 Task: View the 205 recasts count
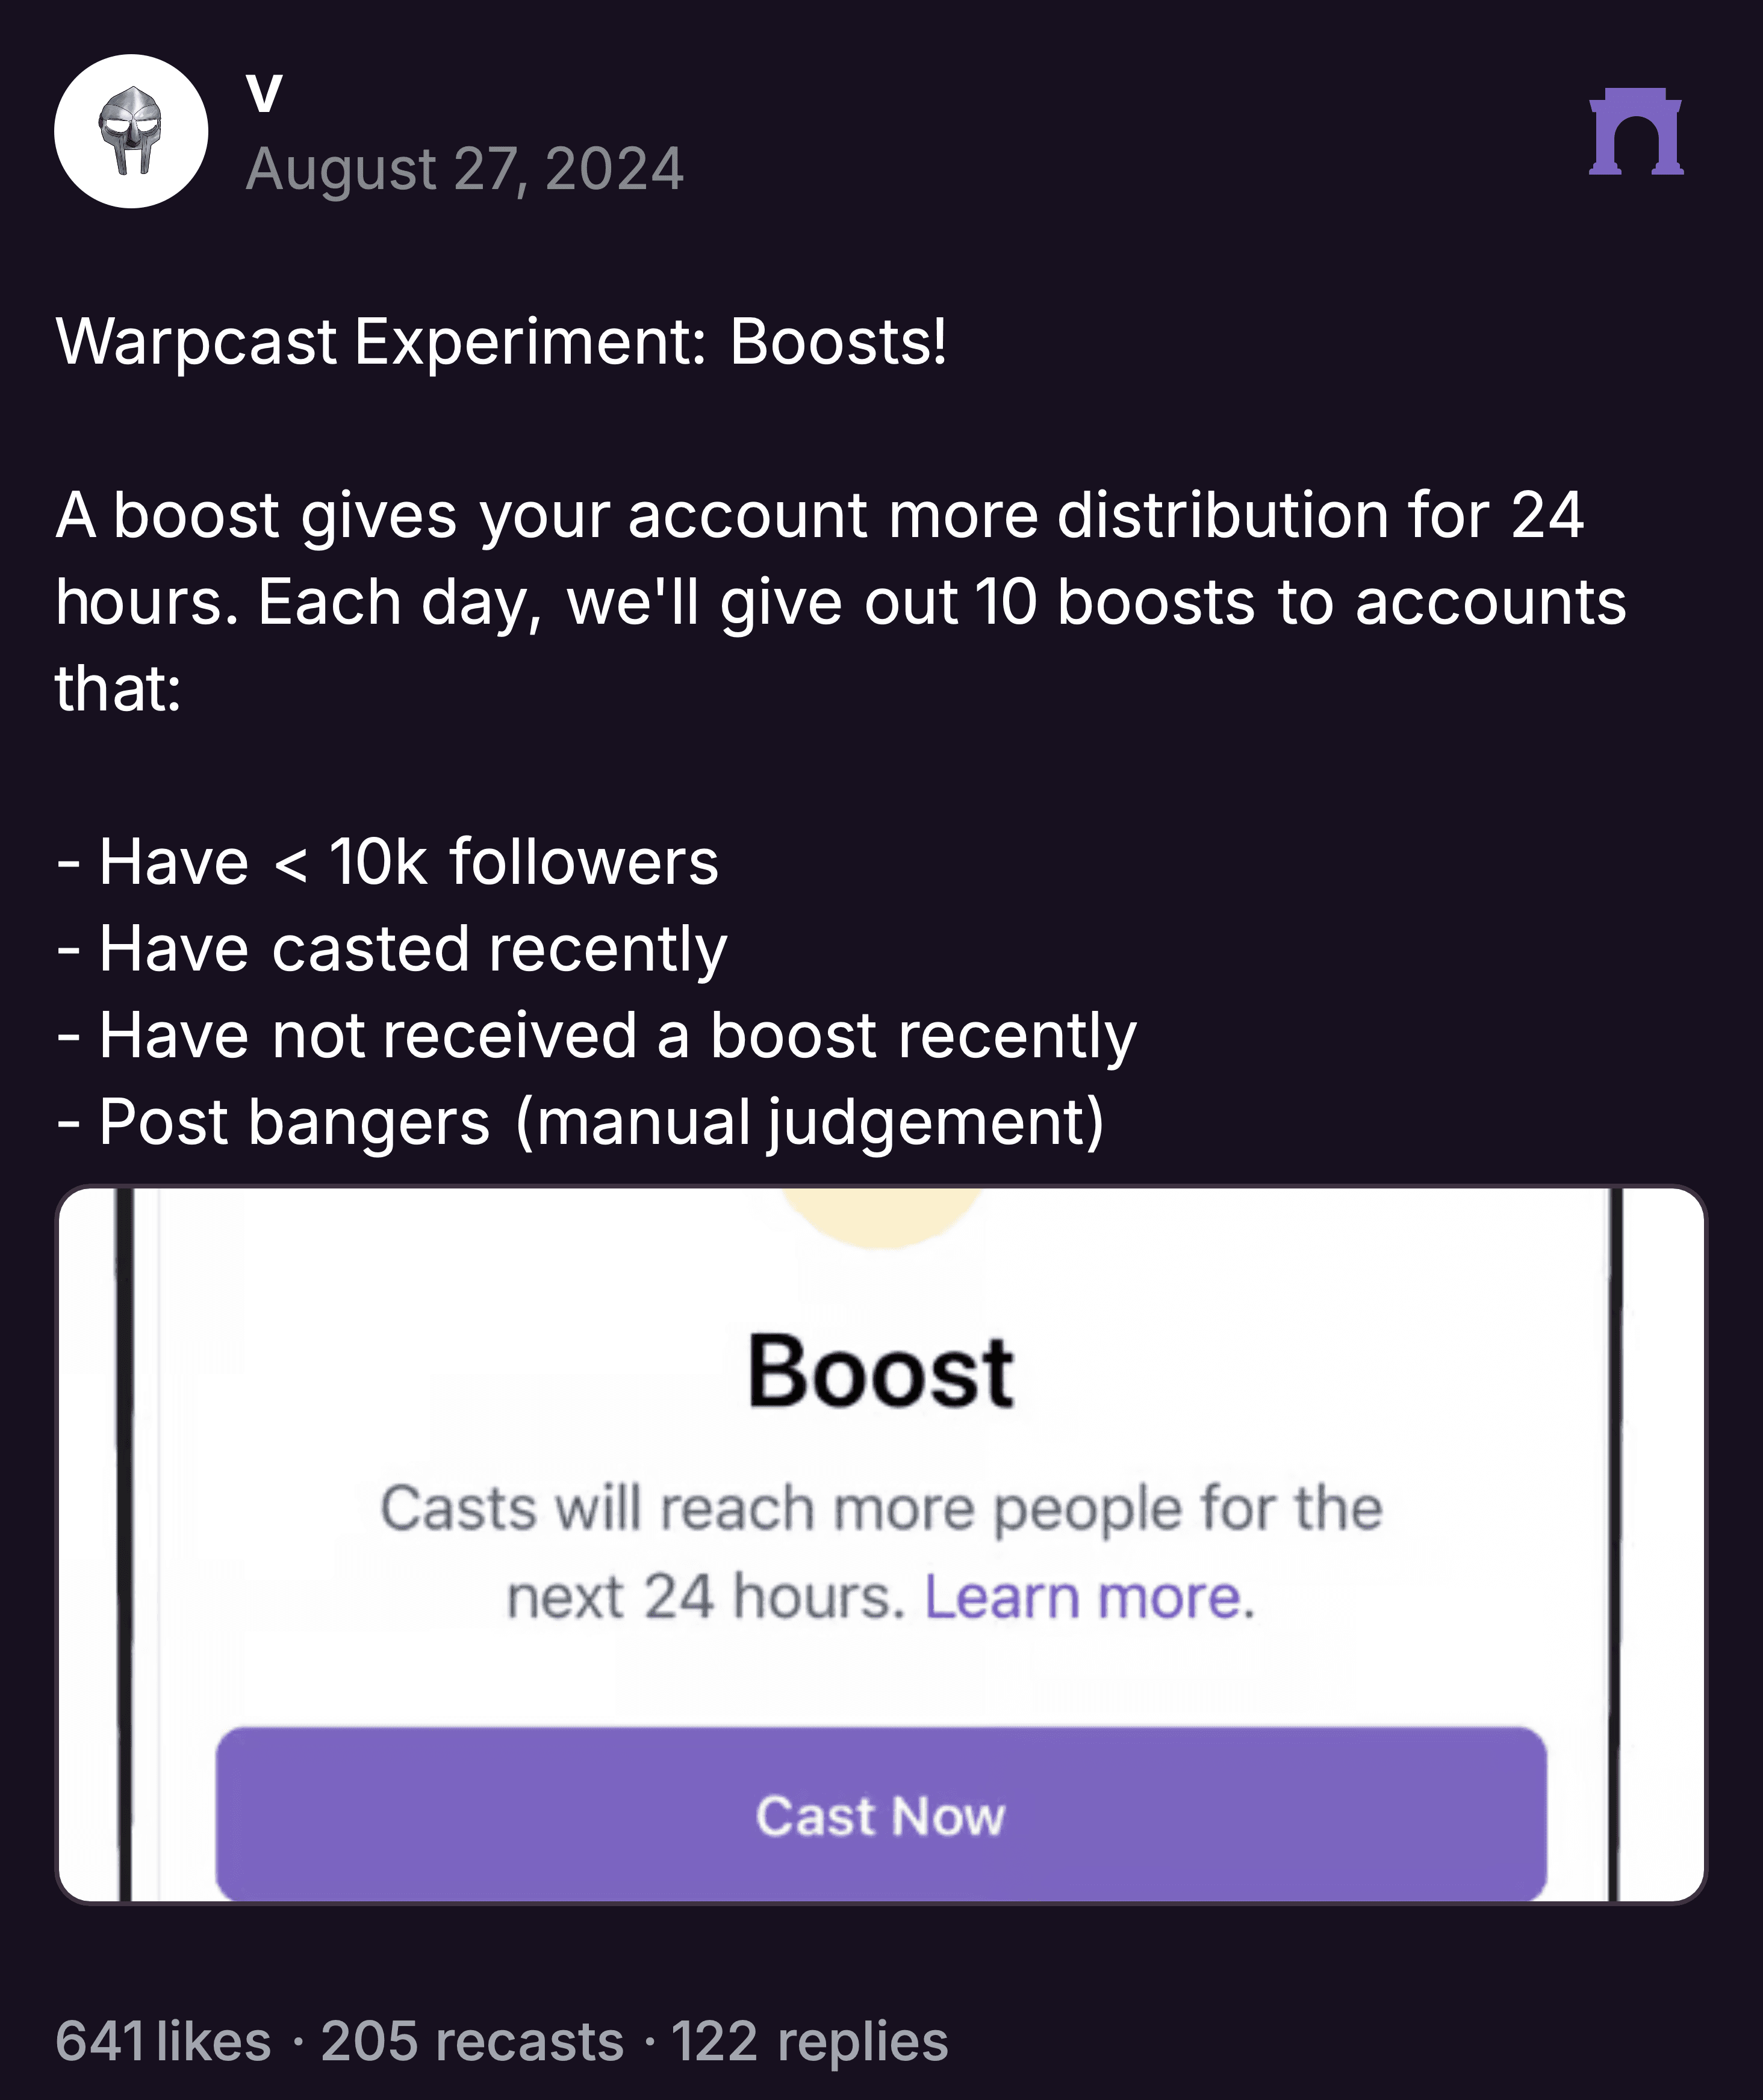click(x=472, y=2041)
